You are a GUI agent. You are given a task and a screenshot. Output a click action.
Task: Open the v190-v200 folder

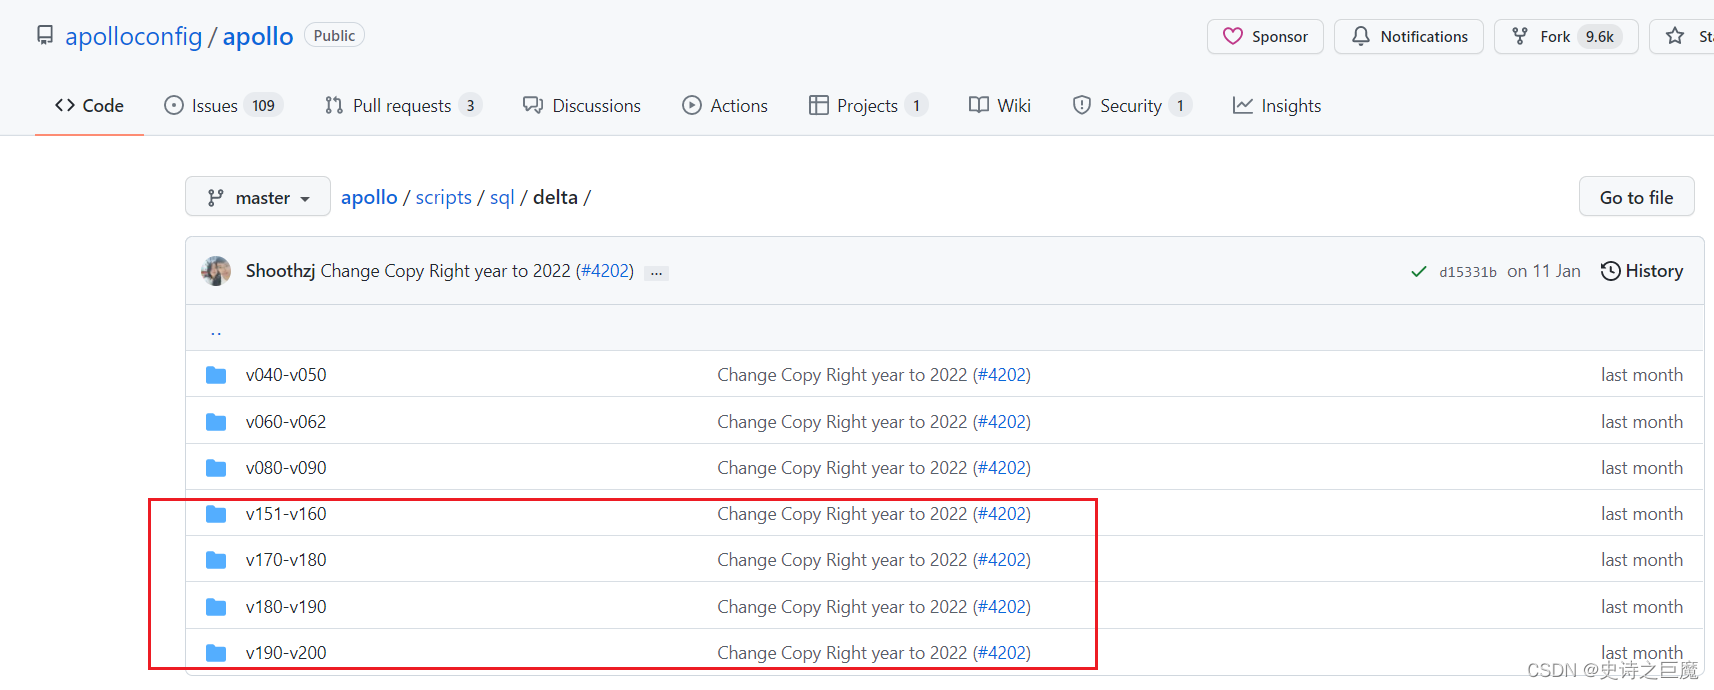pos(286,653)
